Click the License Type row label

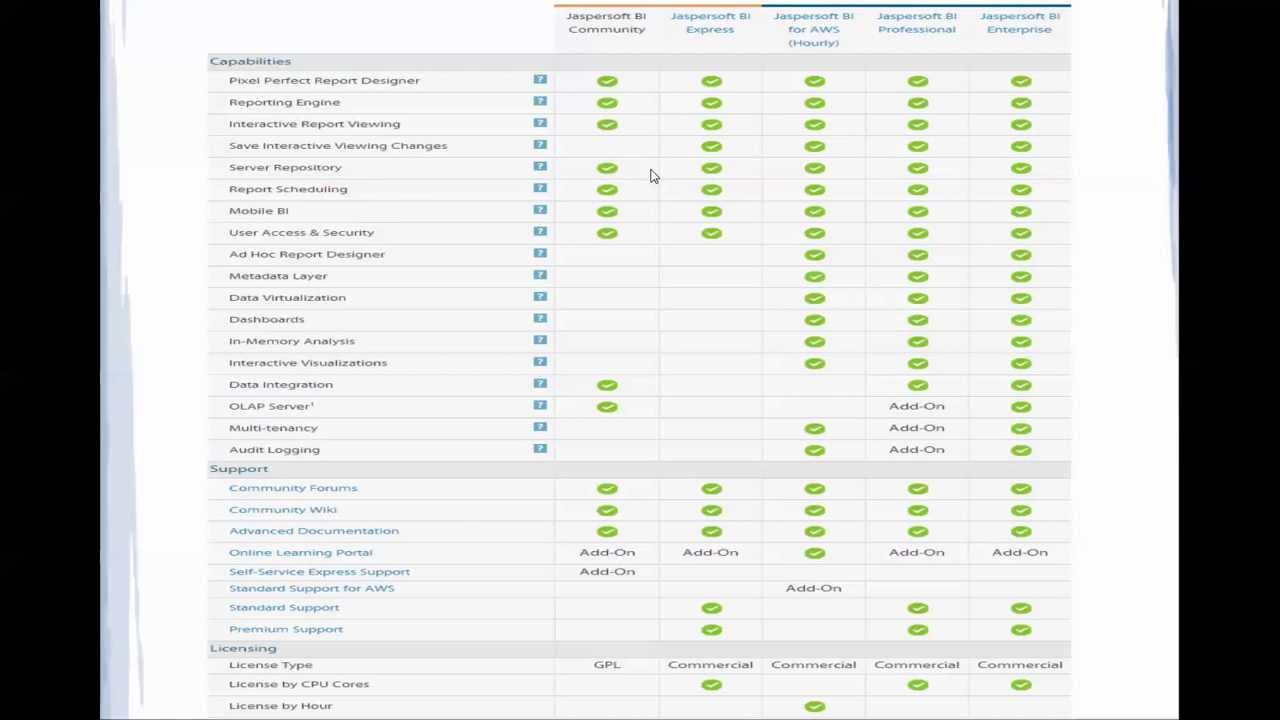271,665
